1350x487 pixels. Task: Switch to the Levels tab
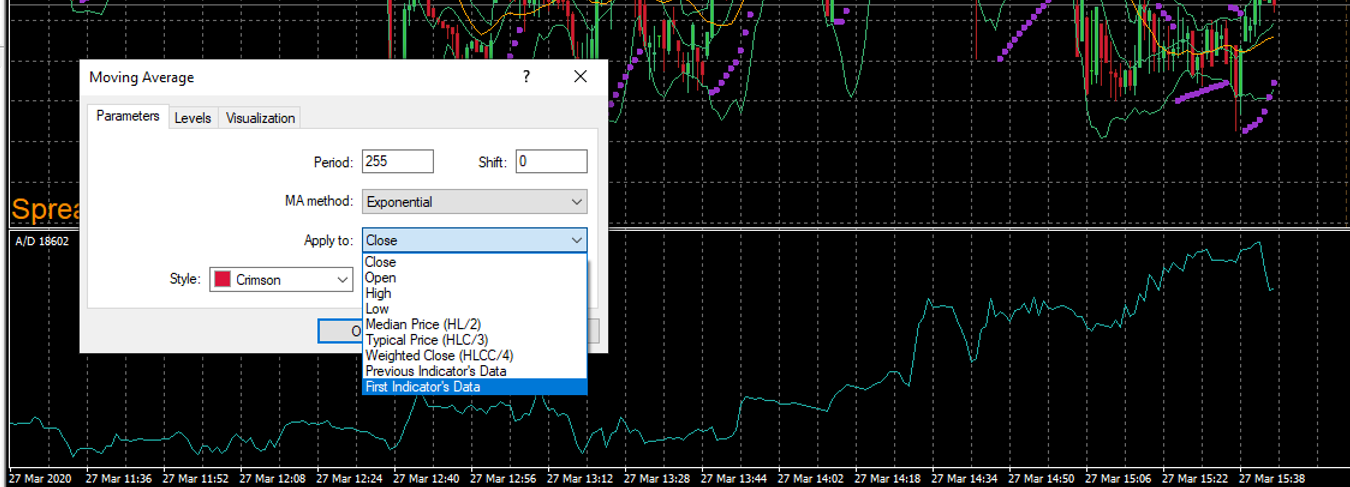click(x=193, y=118)
